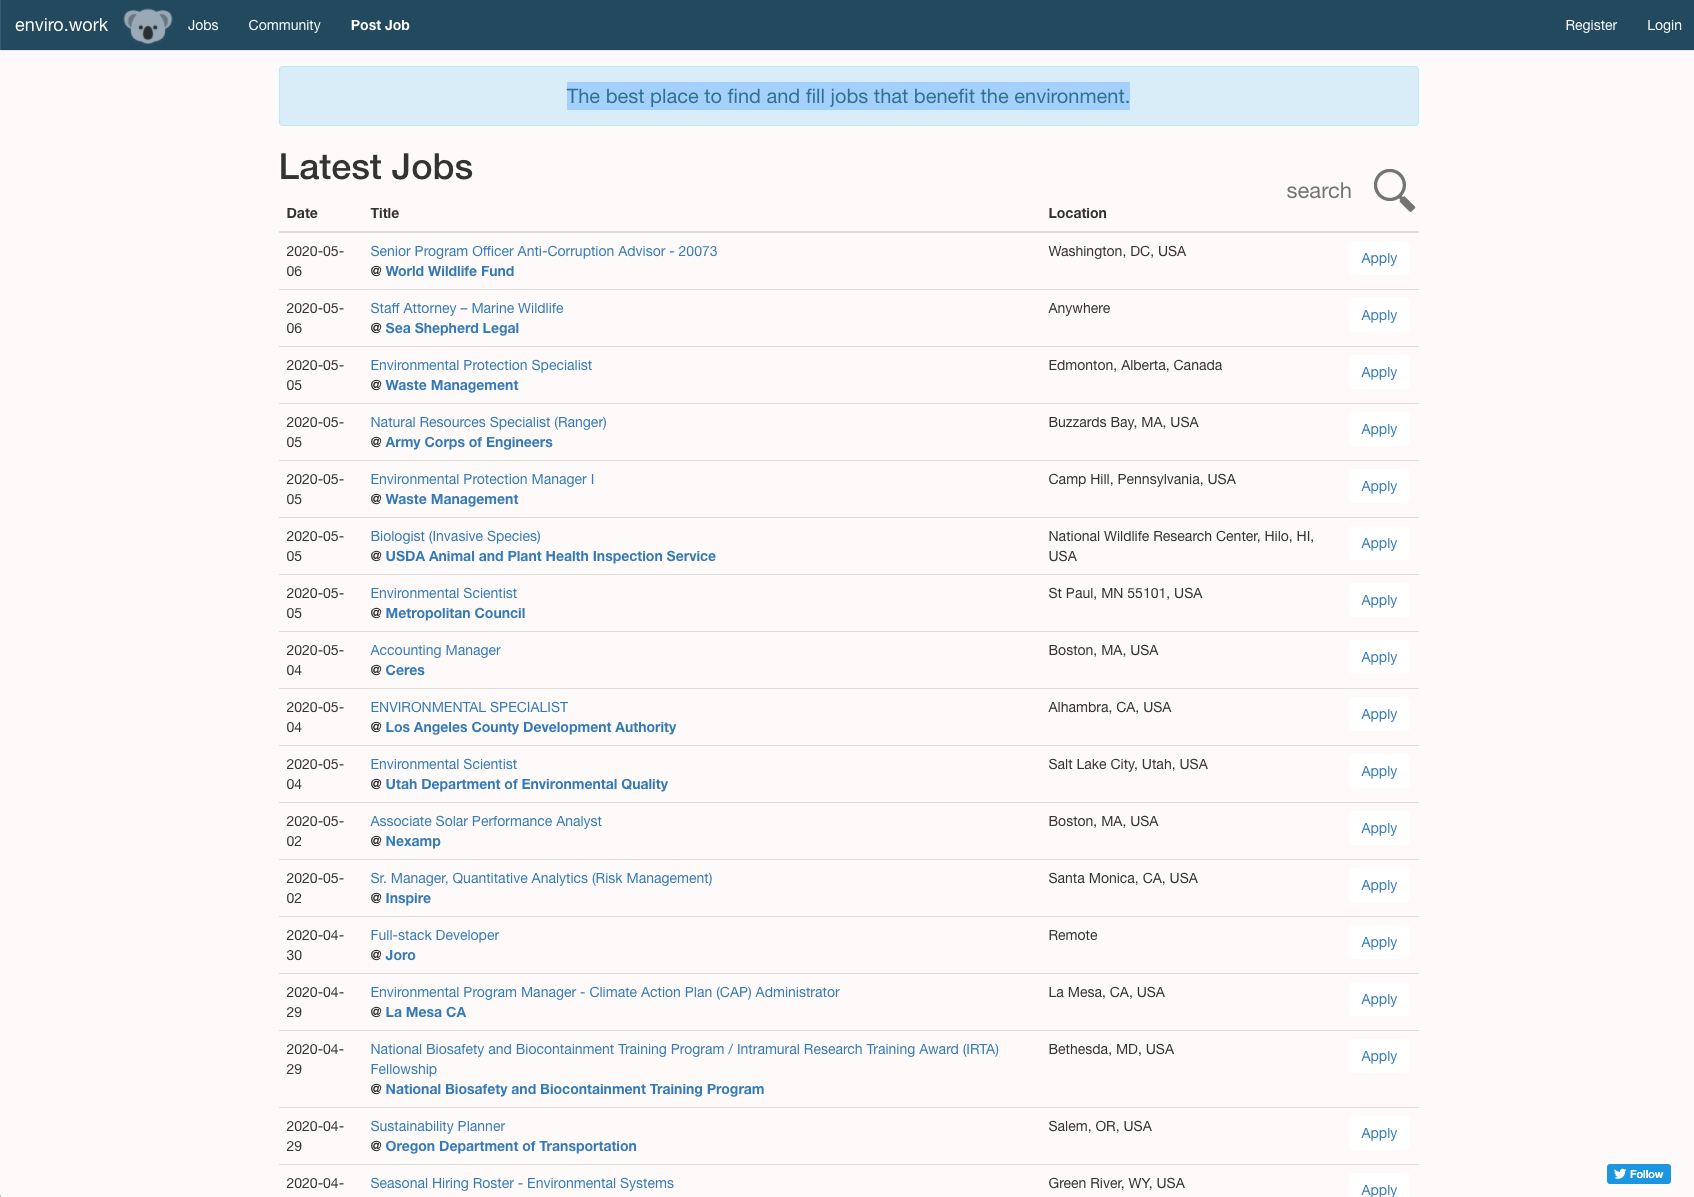Open the Accounting Manager job
The width and height of the screenshot is (1694, 1197).
(x=435, y=650)
